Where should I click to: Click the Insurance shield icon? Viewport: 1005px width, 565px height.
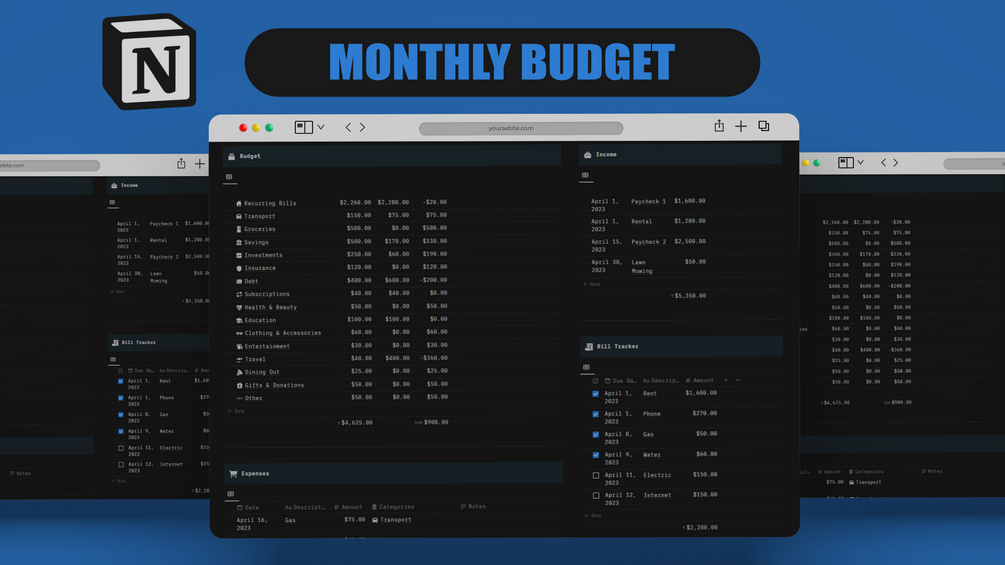pyautogui.click(x=239, y=268)
